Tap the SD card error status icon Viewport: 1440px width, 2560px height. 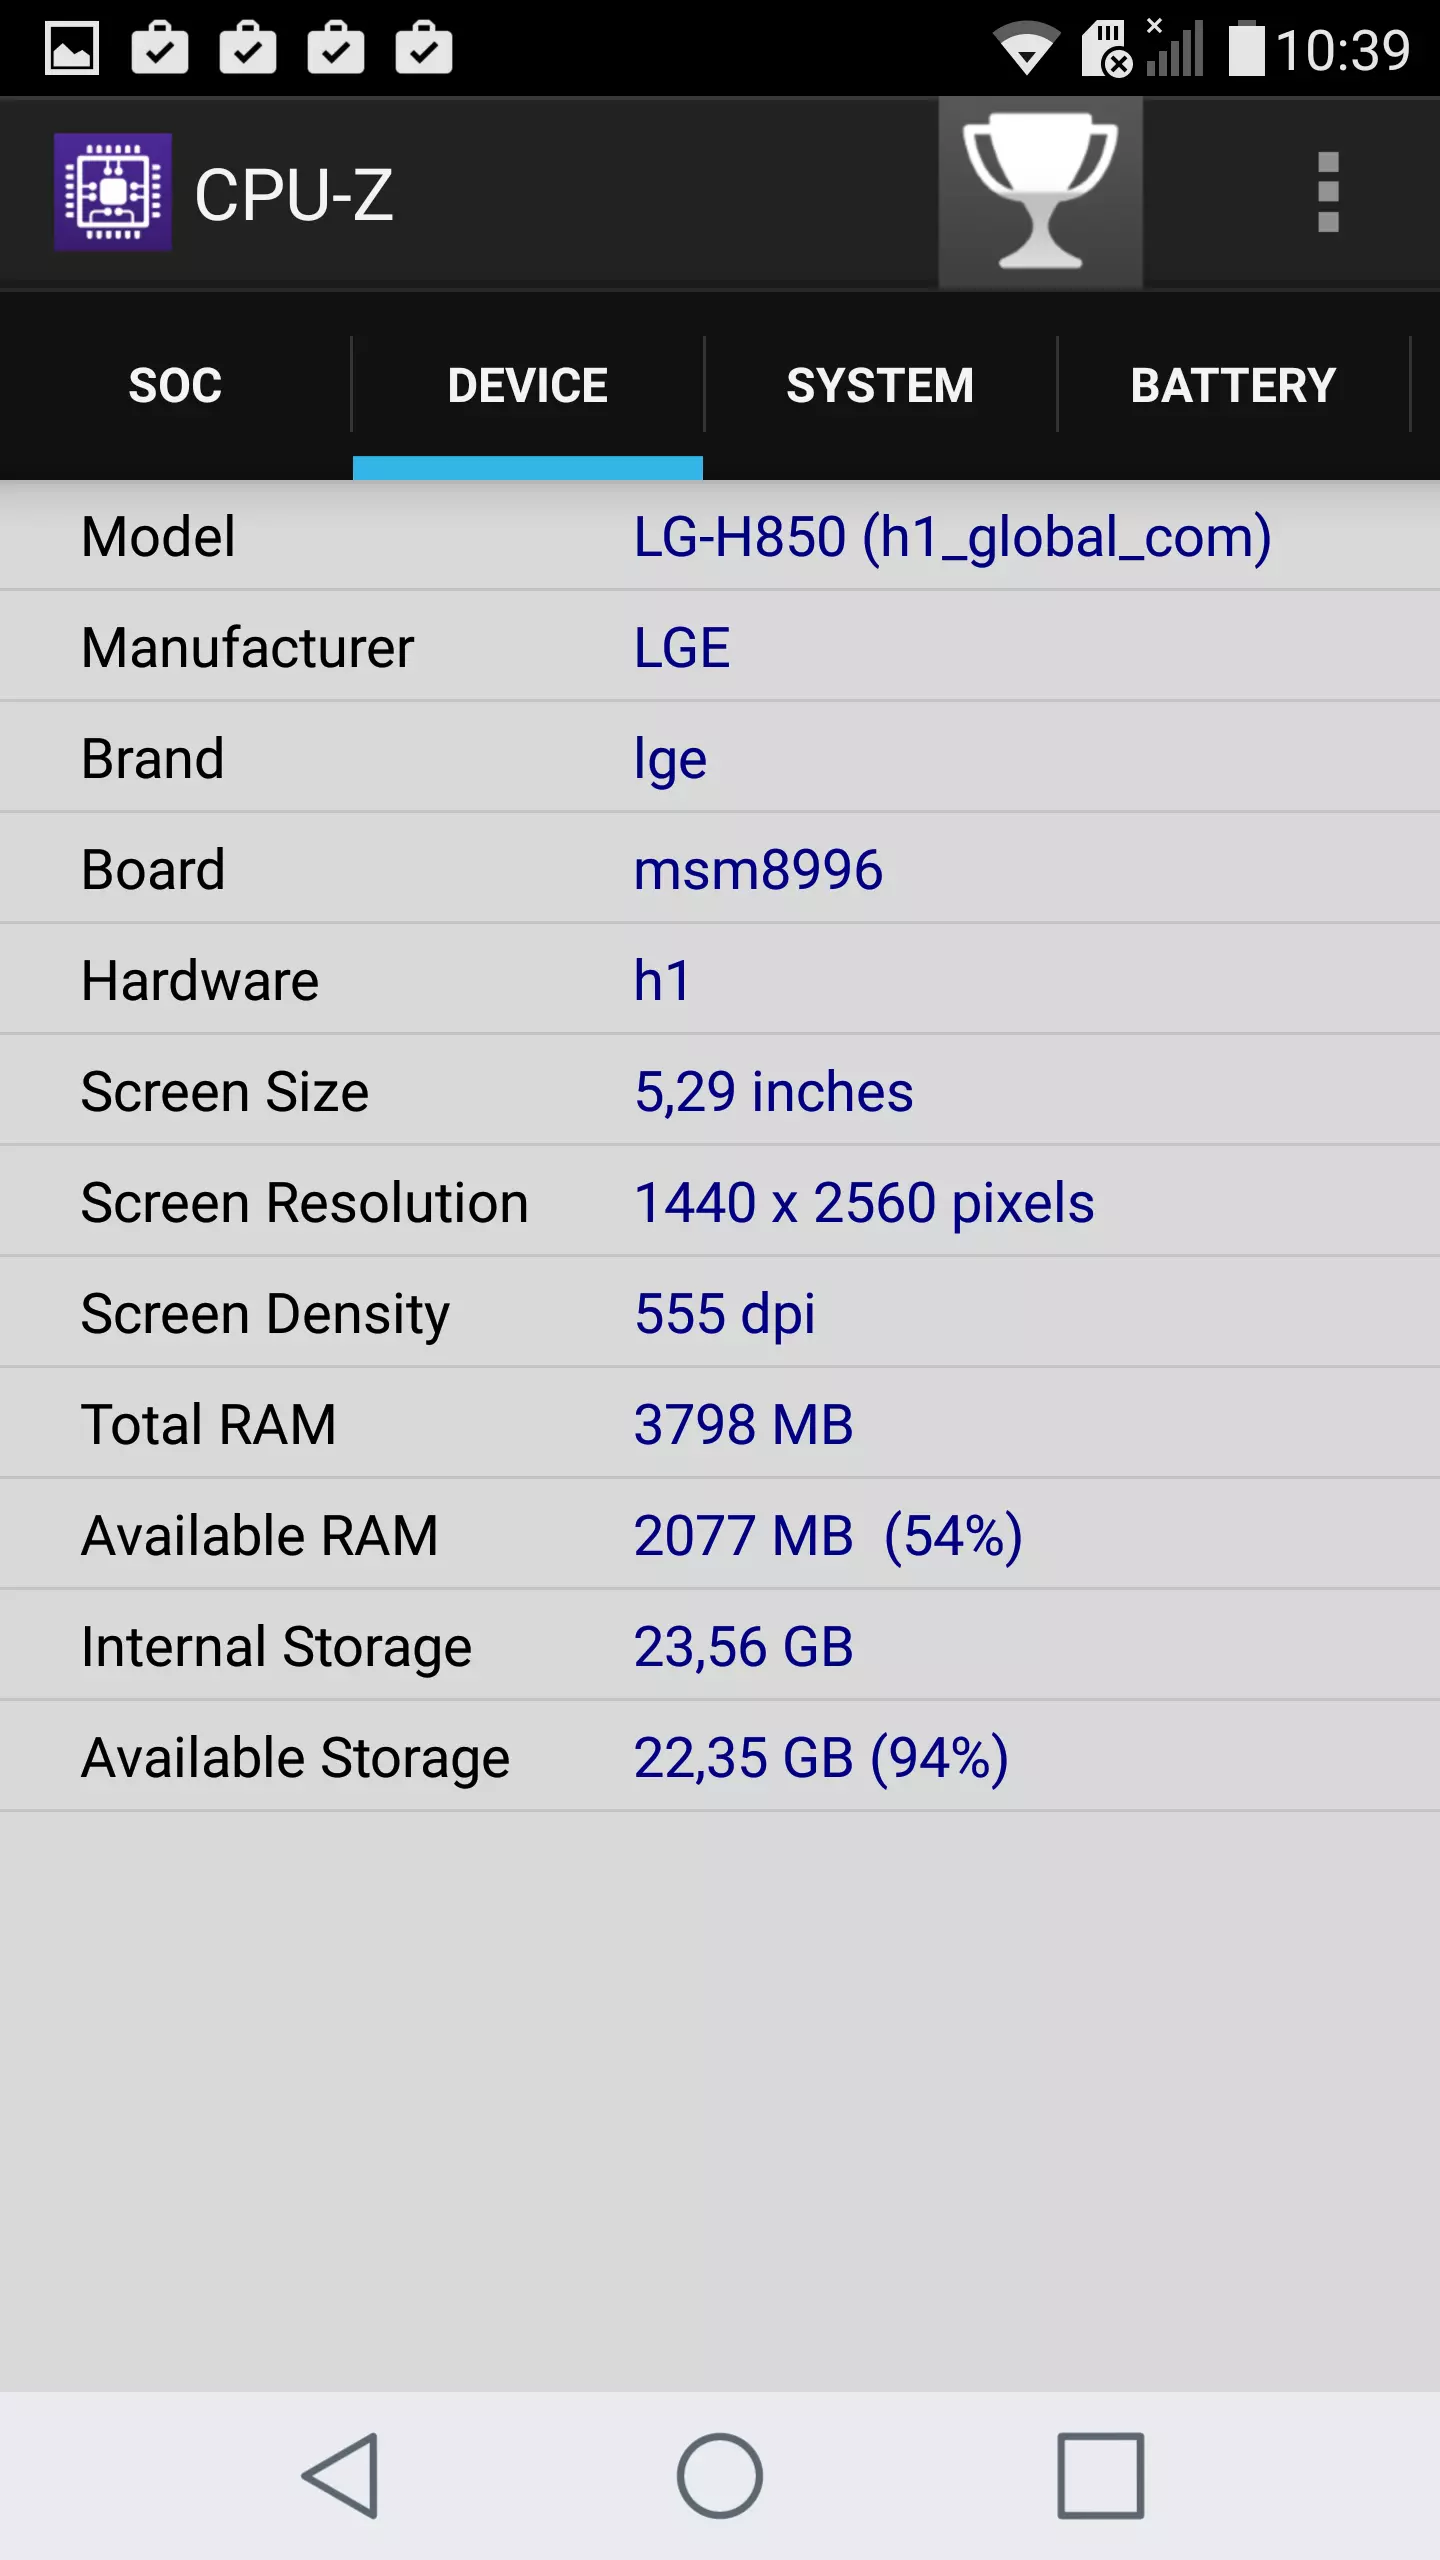1108,48
